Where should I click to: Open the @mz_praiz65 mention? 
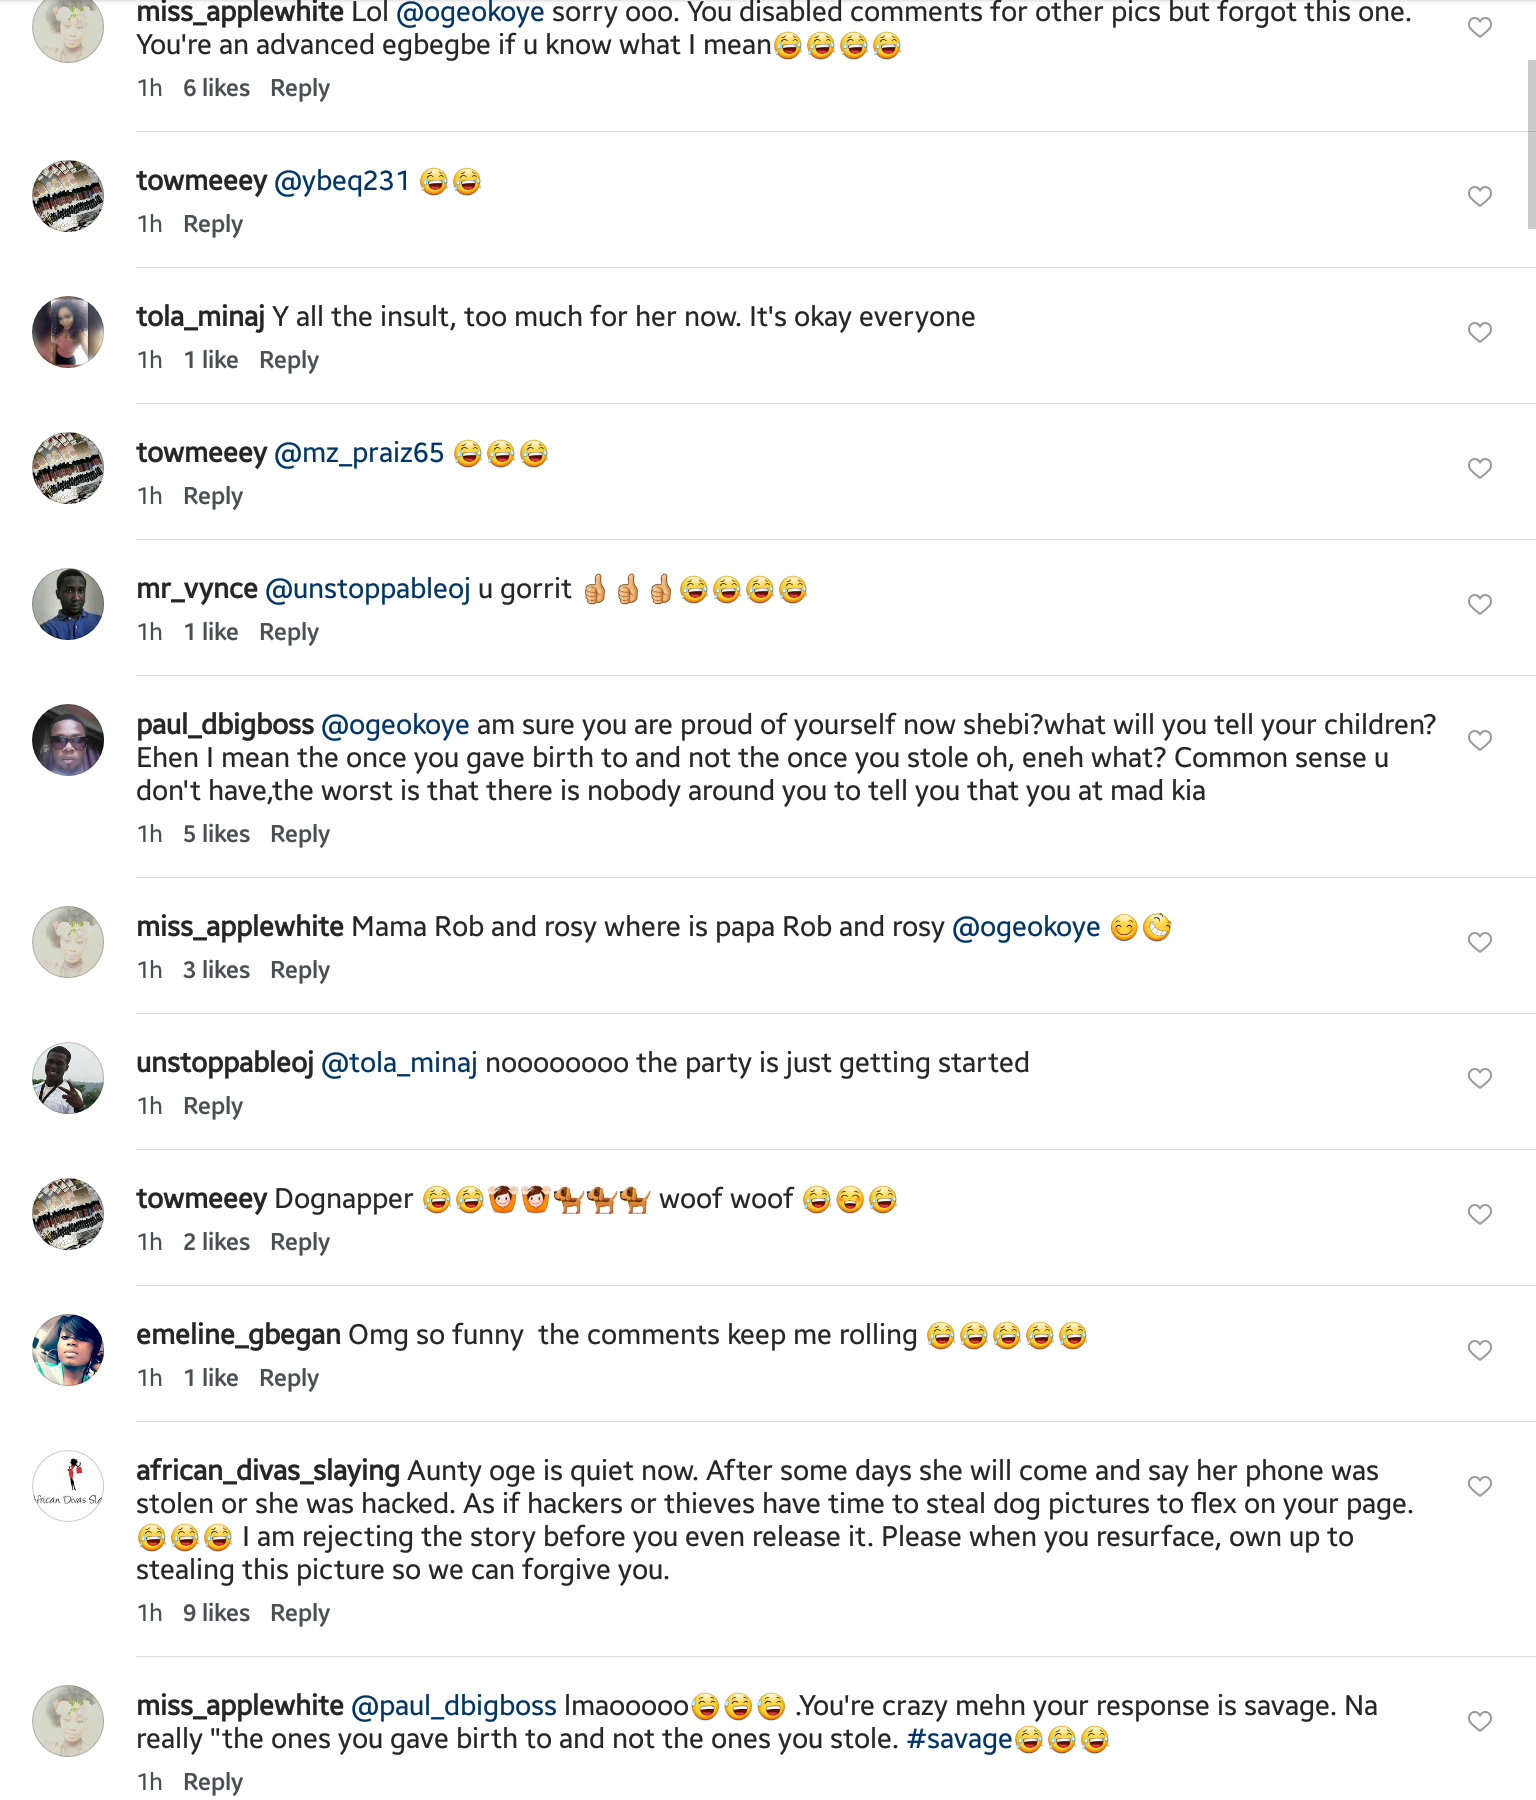tap(358, 453)
